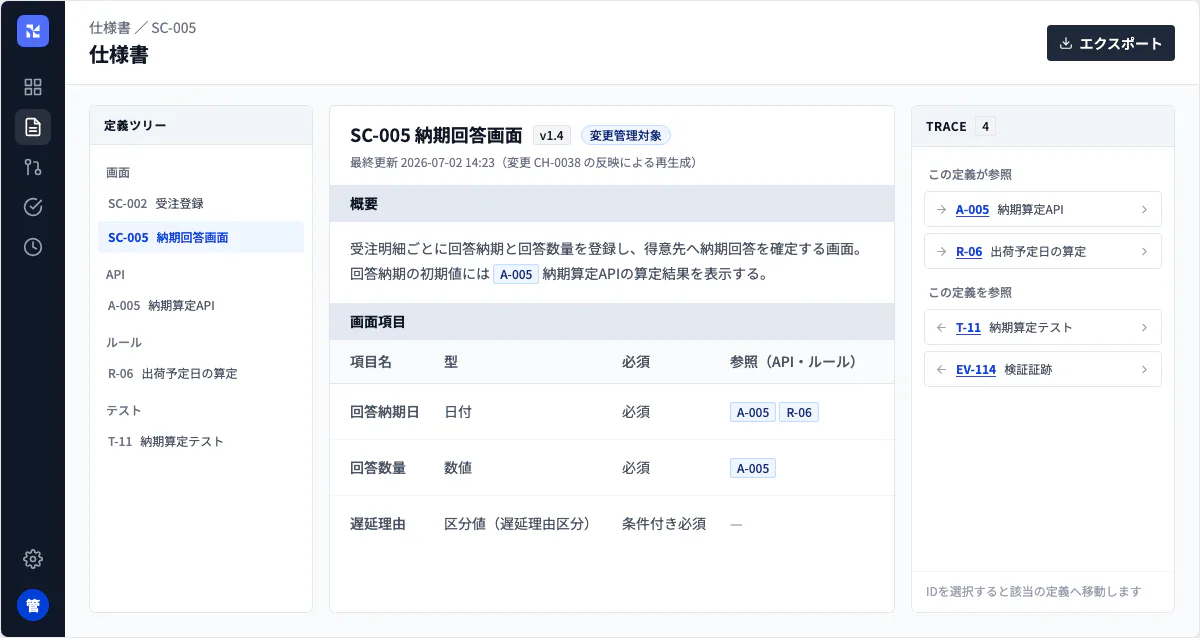Select R-06 出荷予定日の算定 in definition tree
The image size is (1200, 638).
coord(201,373)
